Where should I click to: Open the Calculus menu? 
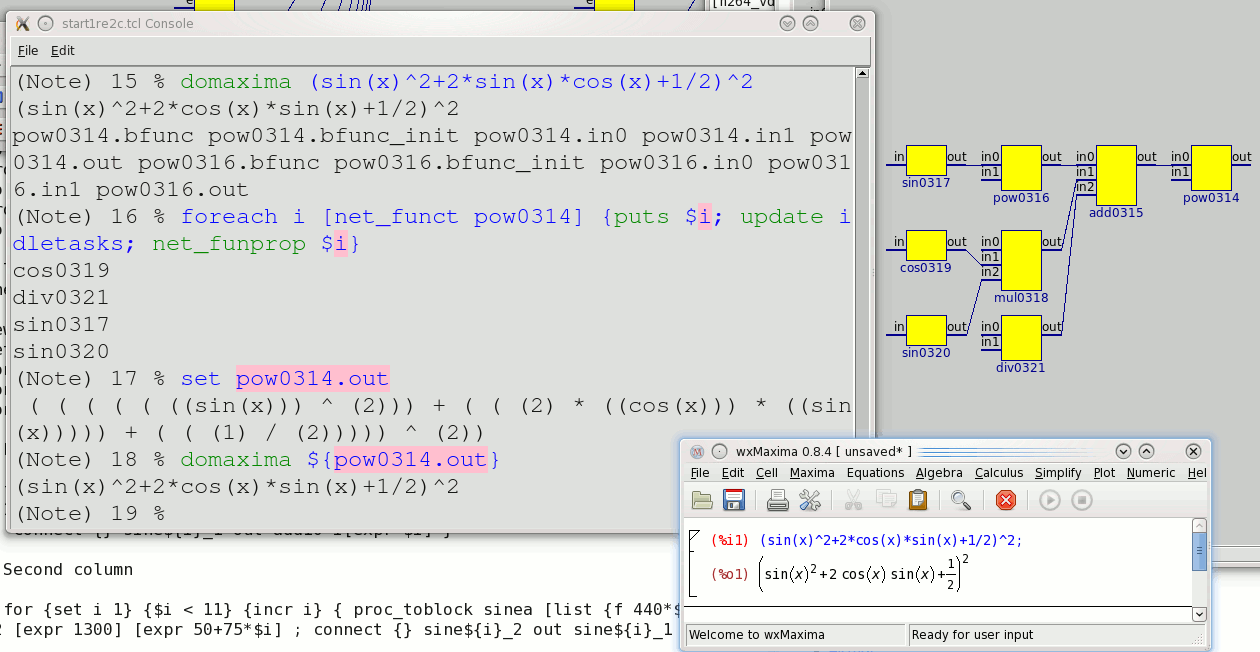click(x=999, y=473)
